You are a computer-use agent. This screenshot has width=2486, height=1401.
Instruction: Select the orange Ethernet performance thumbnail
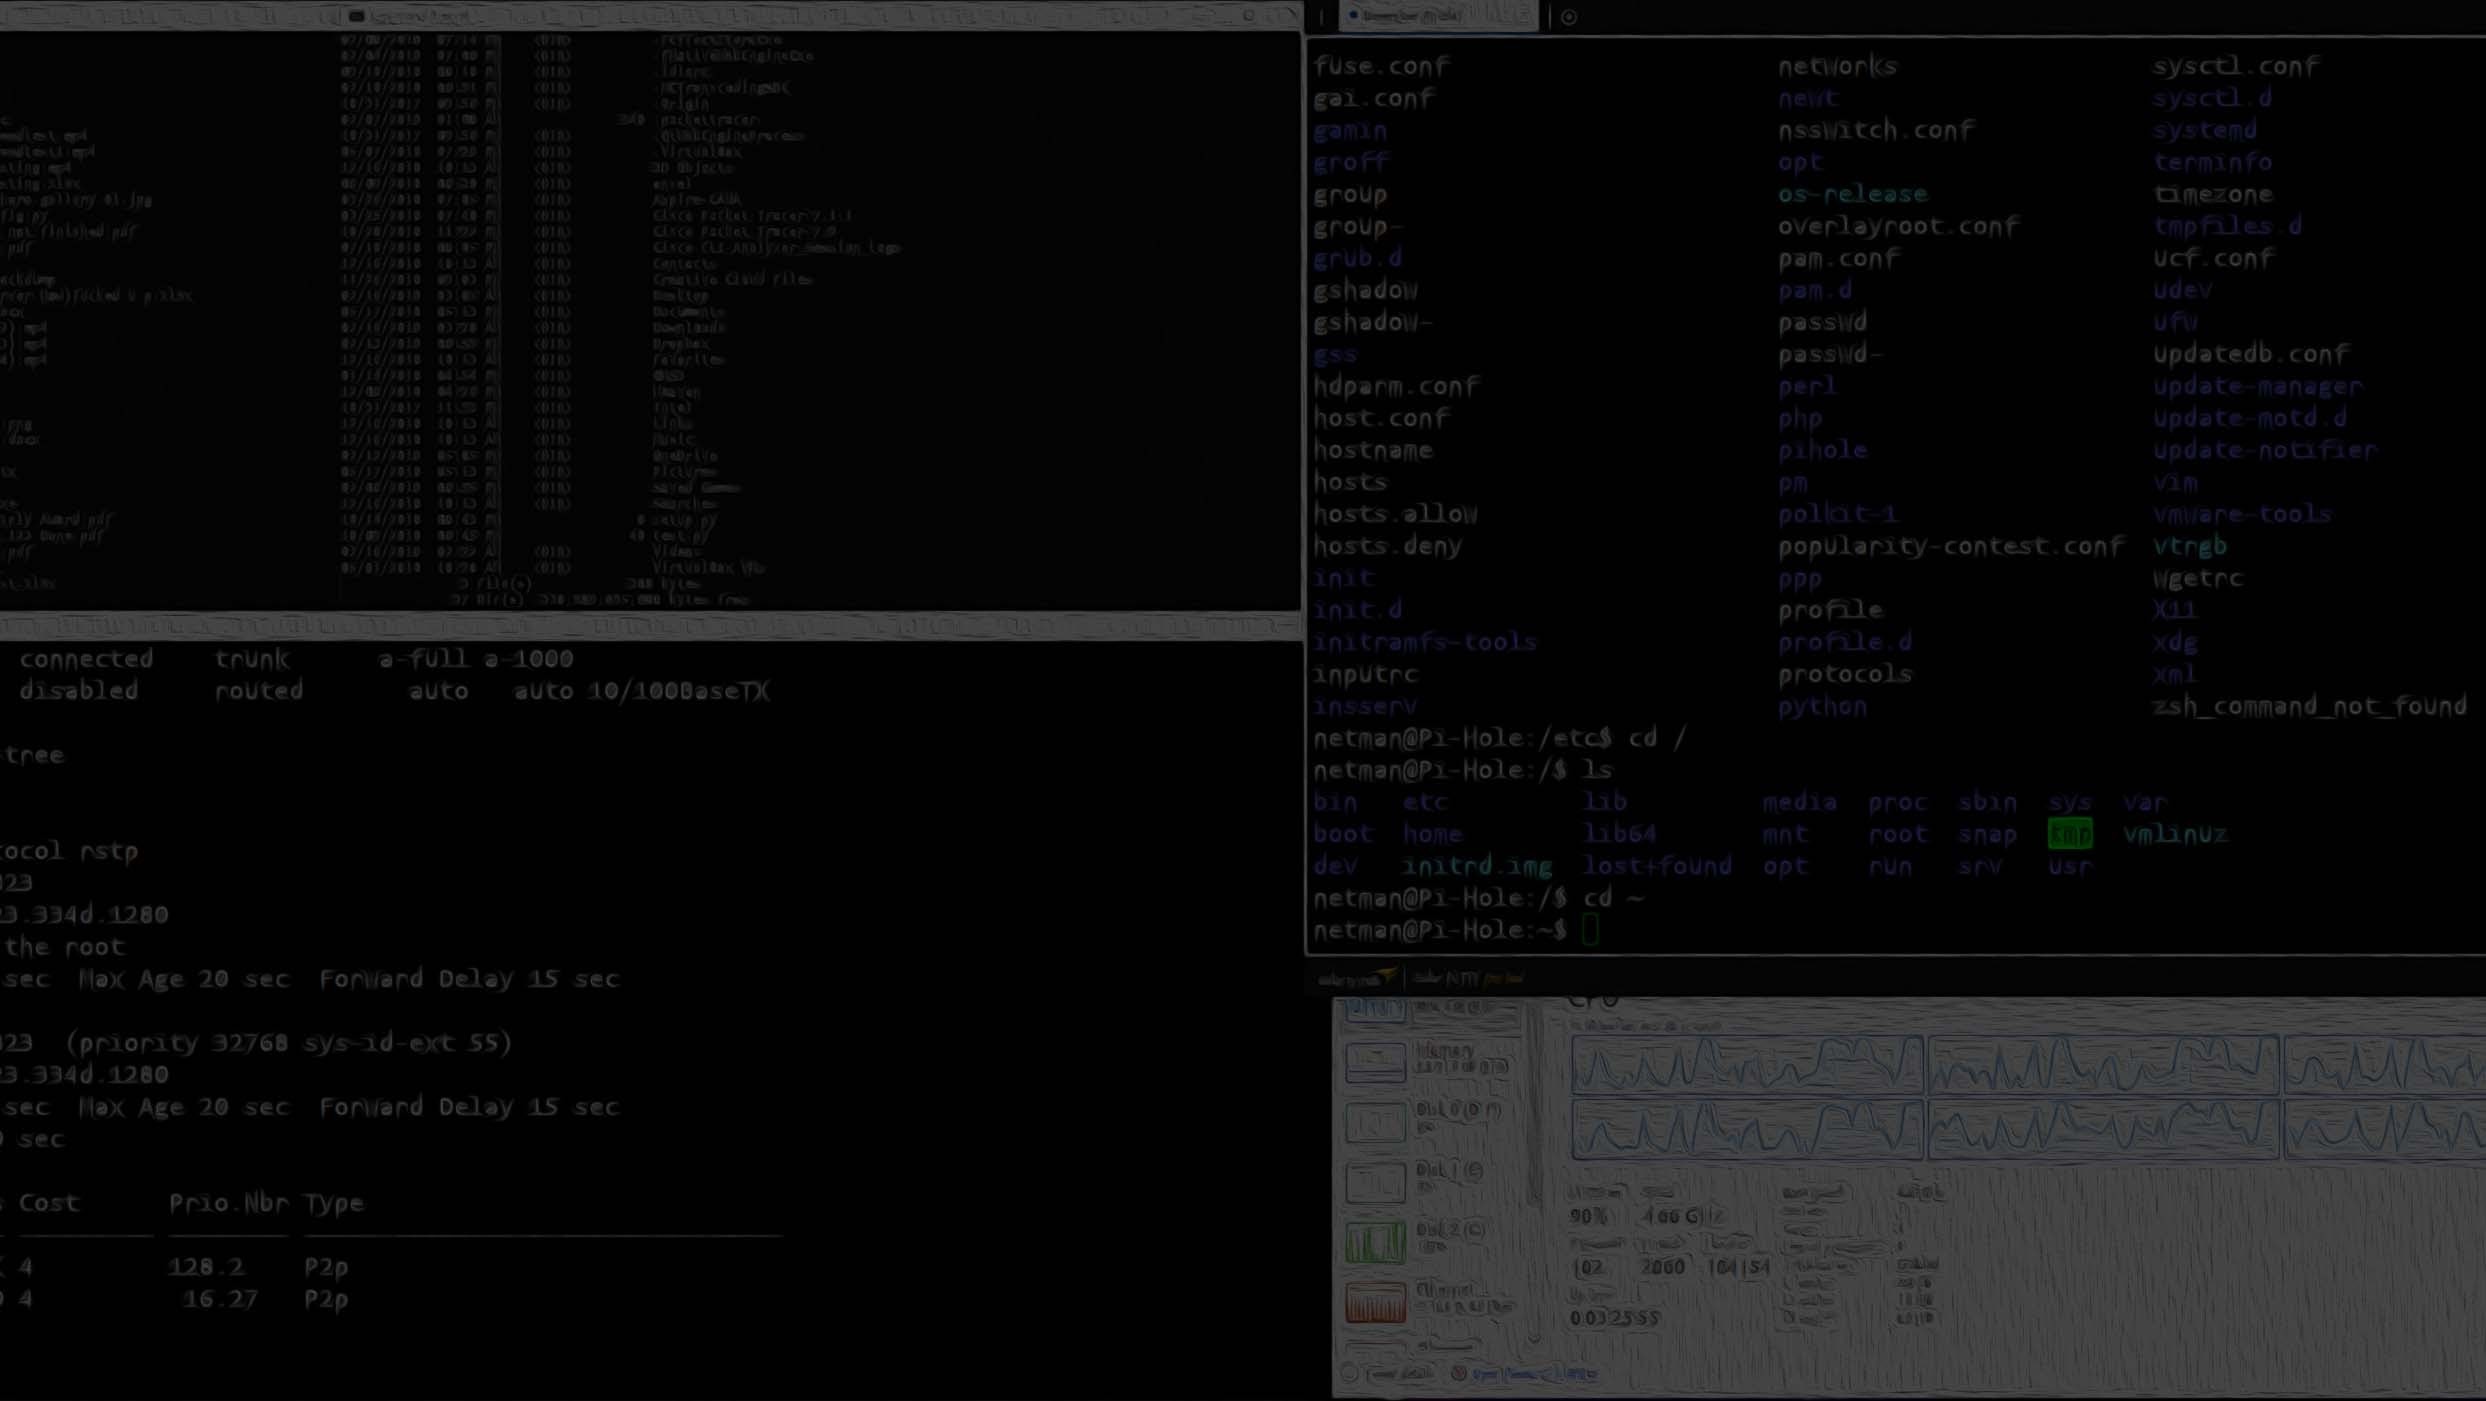click(x=1375, y=1303)
